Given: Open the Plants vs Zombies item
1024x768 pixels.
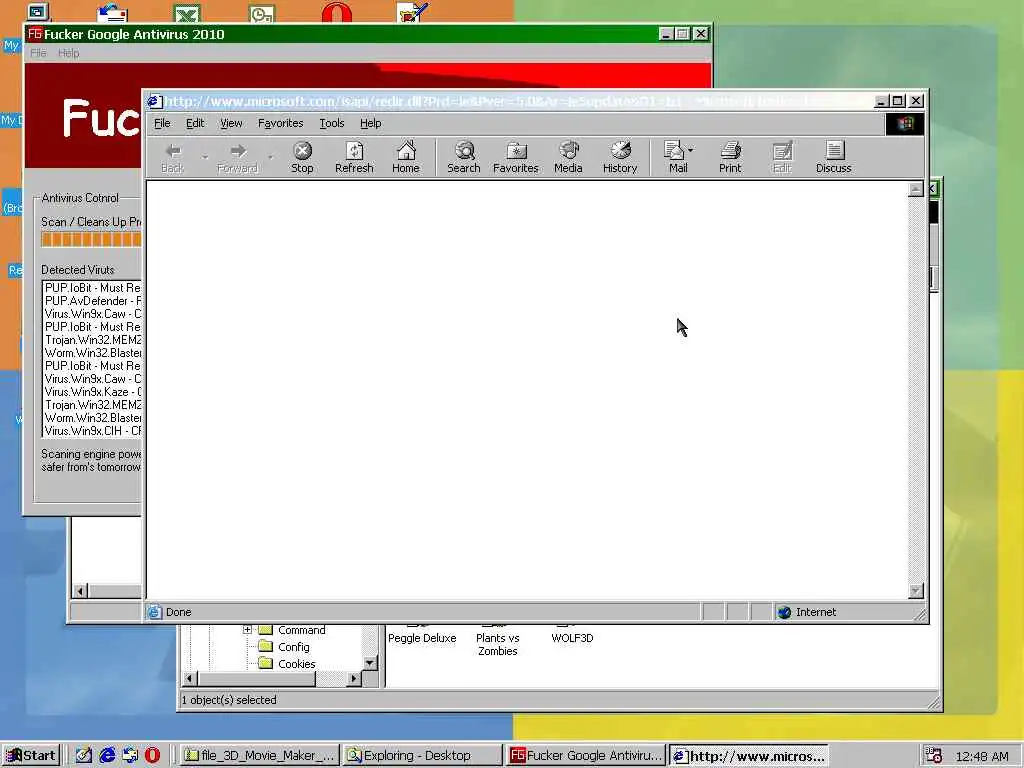Looking at the screenshot, I should click(x=498, y=644).
